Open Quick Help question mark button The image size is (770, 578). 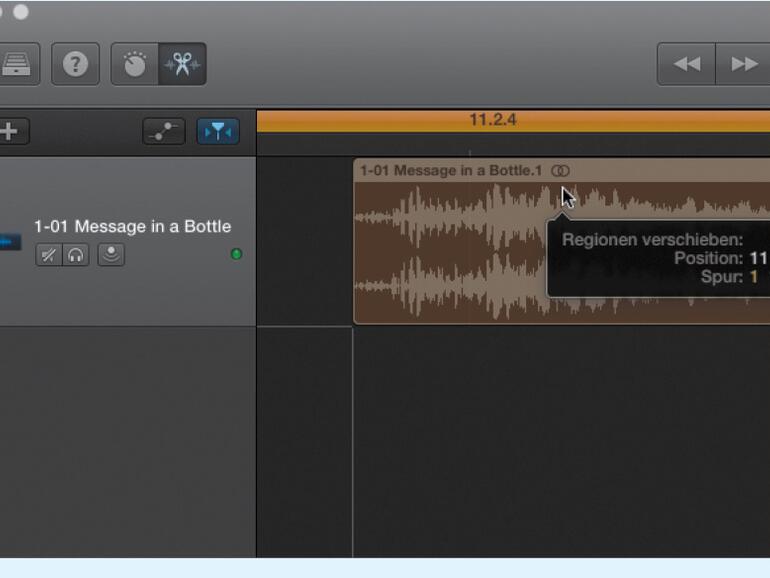(x=75, y=64)
